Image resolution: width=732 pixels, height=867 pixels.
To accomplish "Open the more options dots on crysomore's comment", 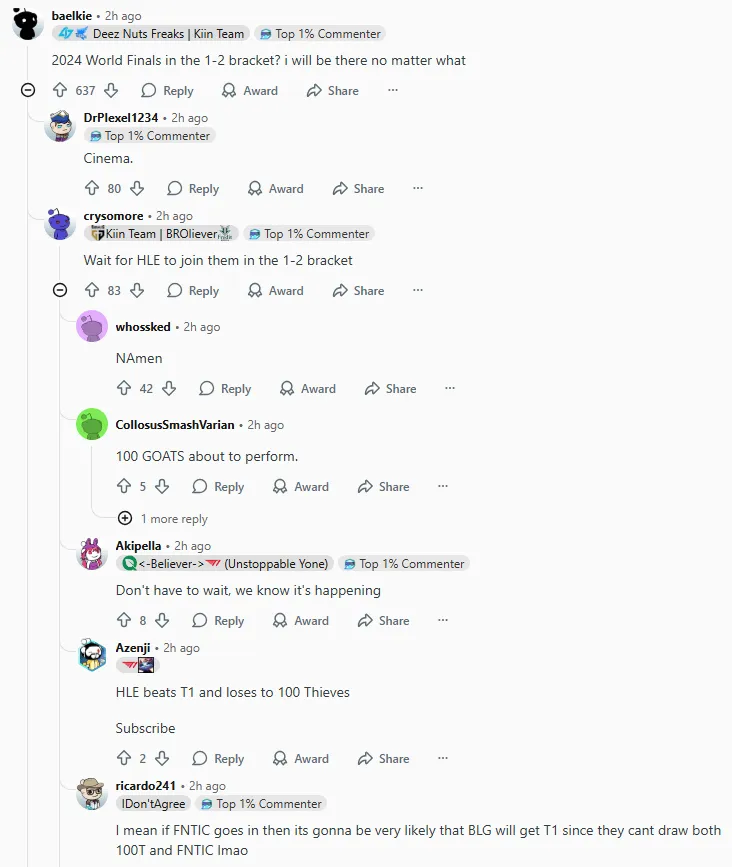I will click(x=418, y=290).
